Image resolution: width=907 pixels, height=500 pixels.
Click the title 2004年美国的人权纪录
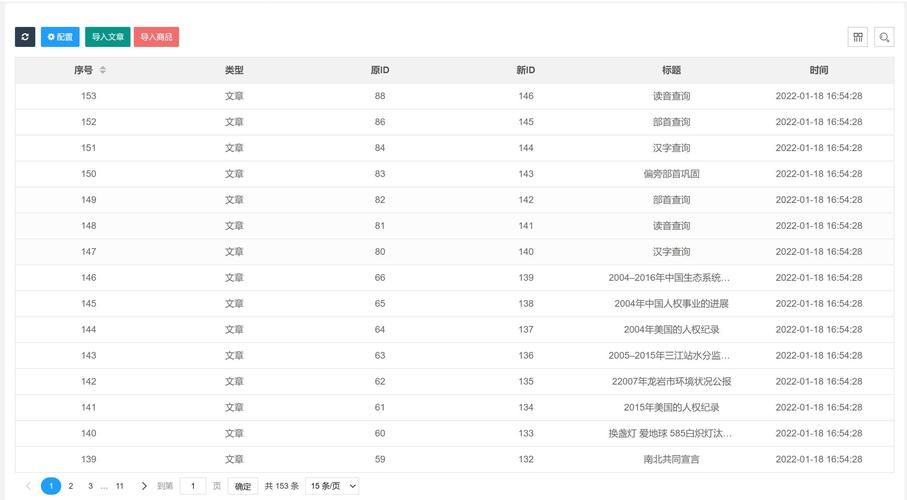[672, 330]
